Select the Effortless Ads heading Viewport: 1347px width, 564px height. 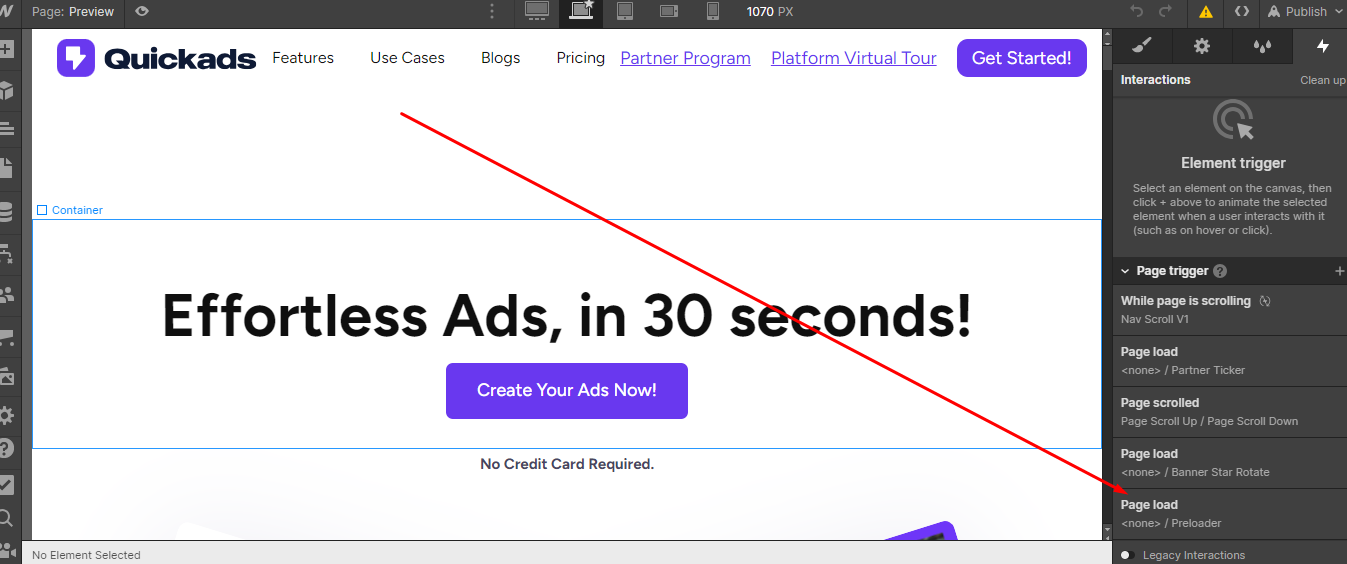(567, 315)
